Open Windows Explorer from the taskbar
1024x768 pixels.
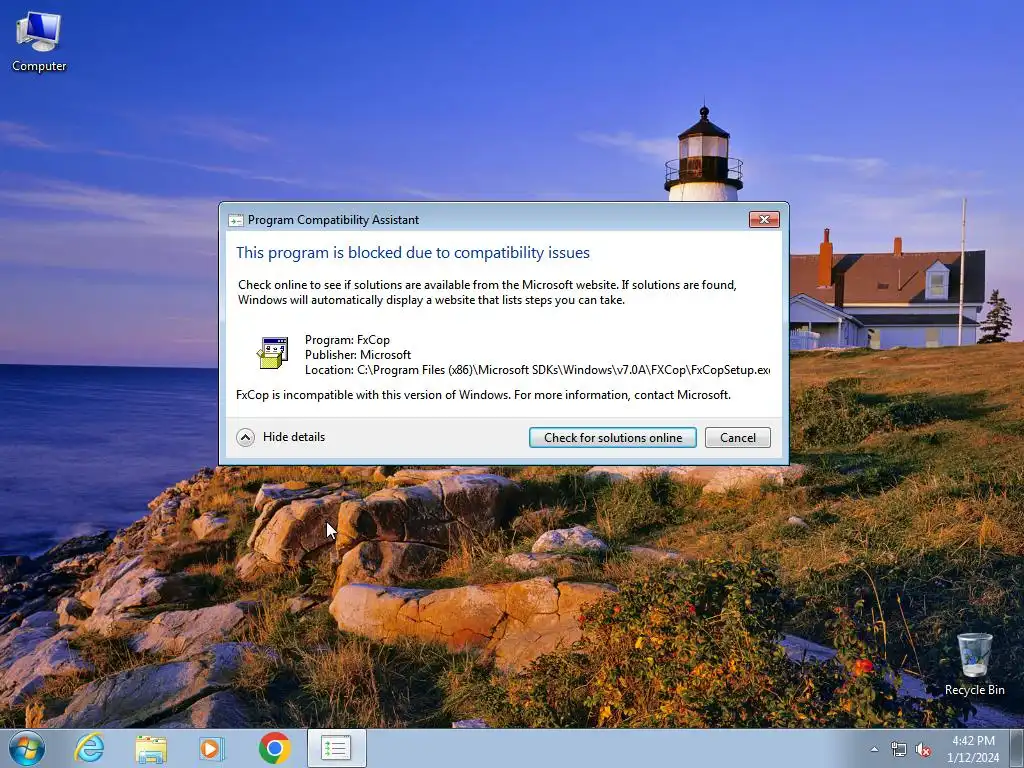(151, 748)
